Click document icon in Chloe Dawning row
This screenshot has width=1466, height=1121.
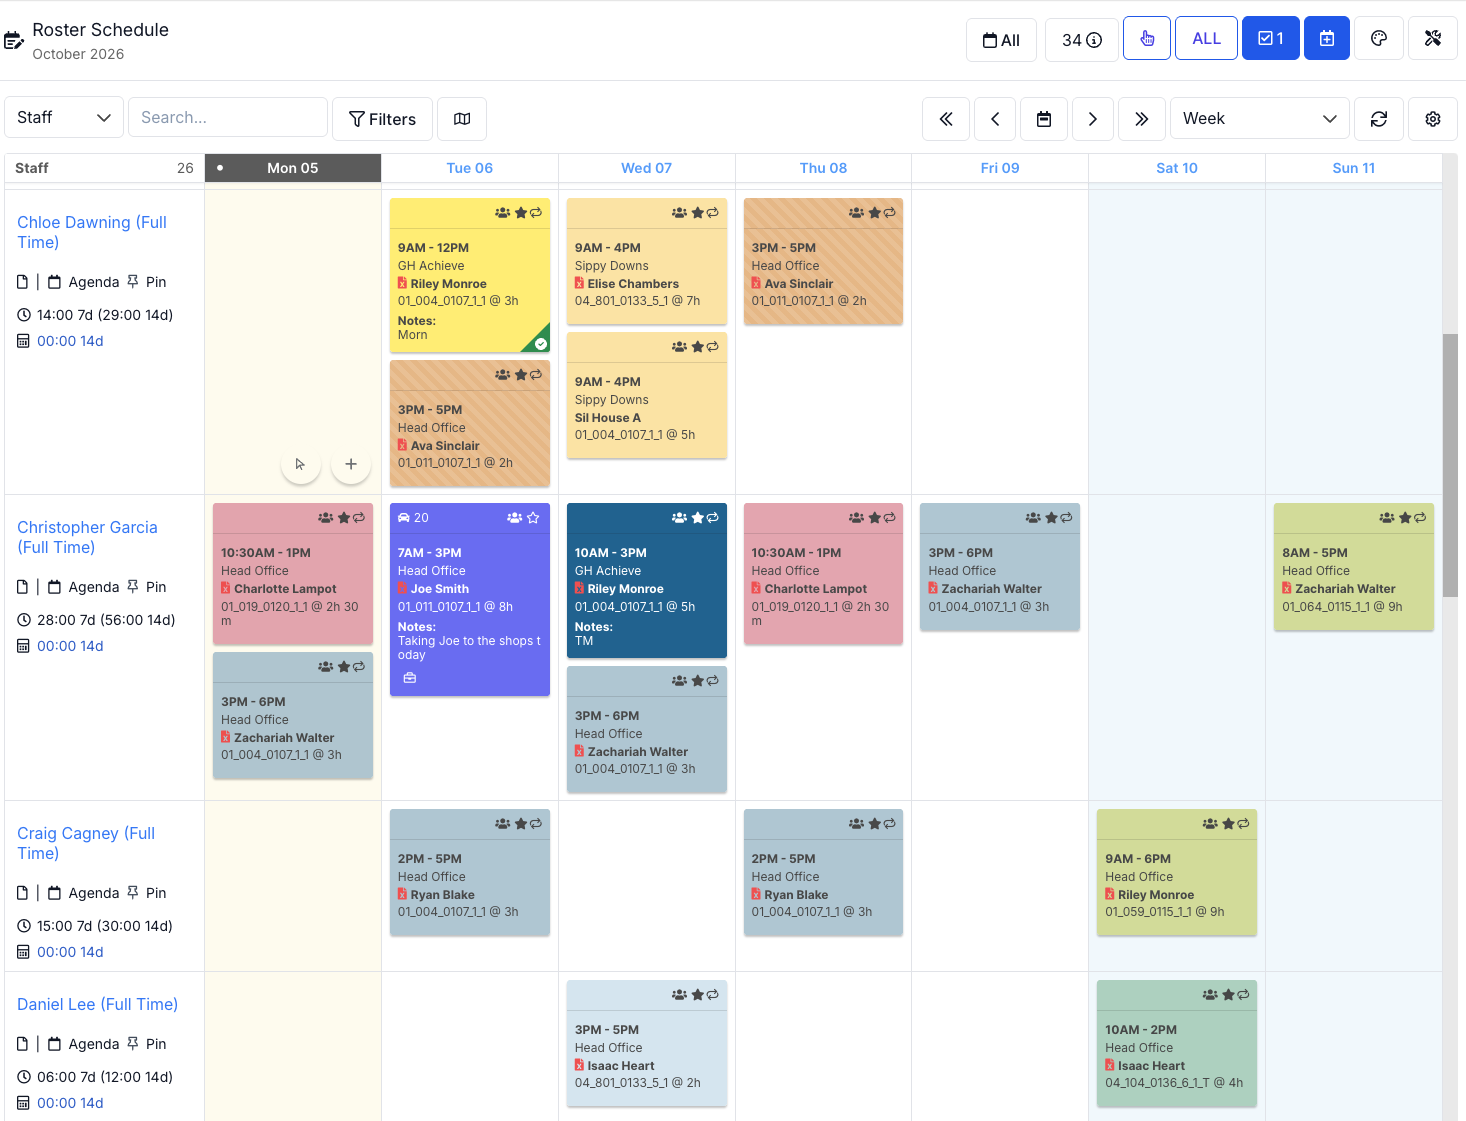pyautogui.click(x=23, y=282)
